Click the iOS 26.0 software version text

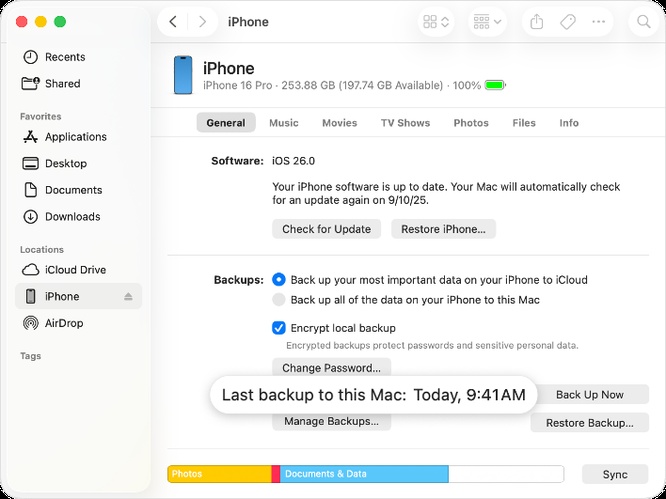pyautogui.click(x=293, y=161)
